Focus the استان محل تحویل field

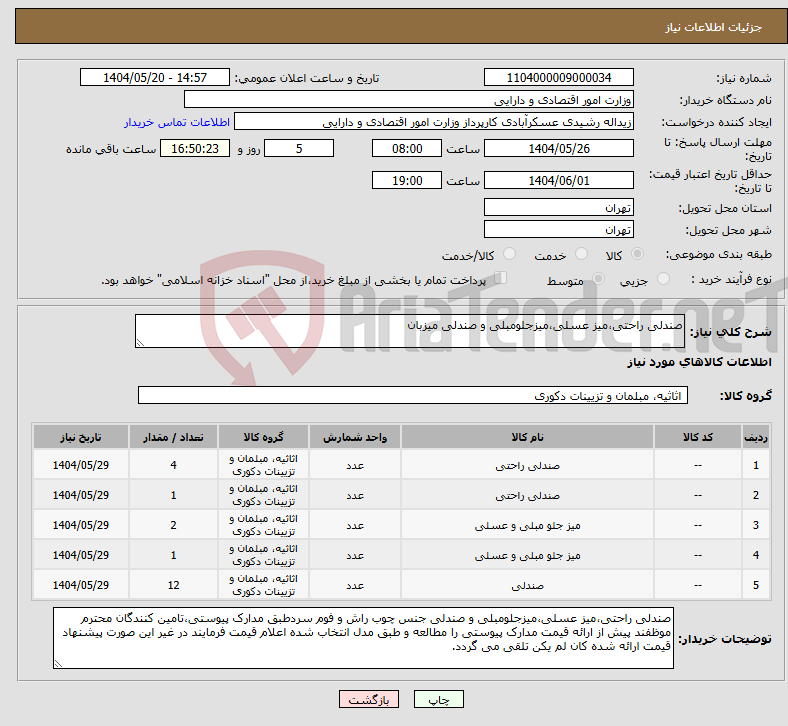click(559, 208)
